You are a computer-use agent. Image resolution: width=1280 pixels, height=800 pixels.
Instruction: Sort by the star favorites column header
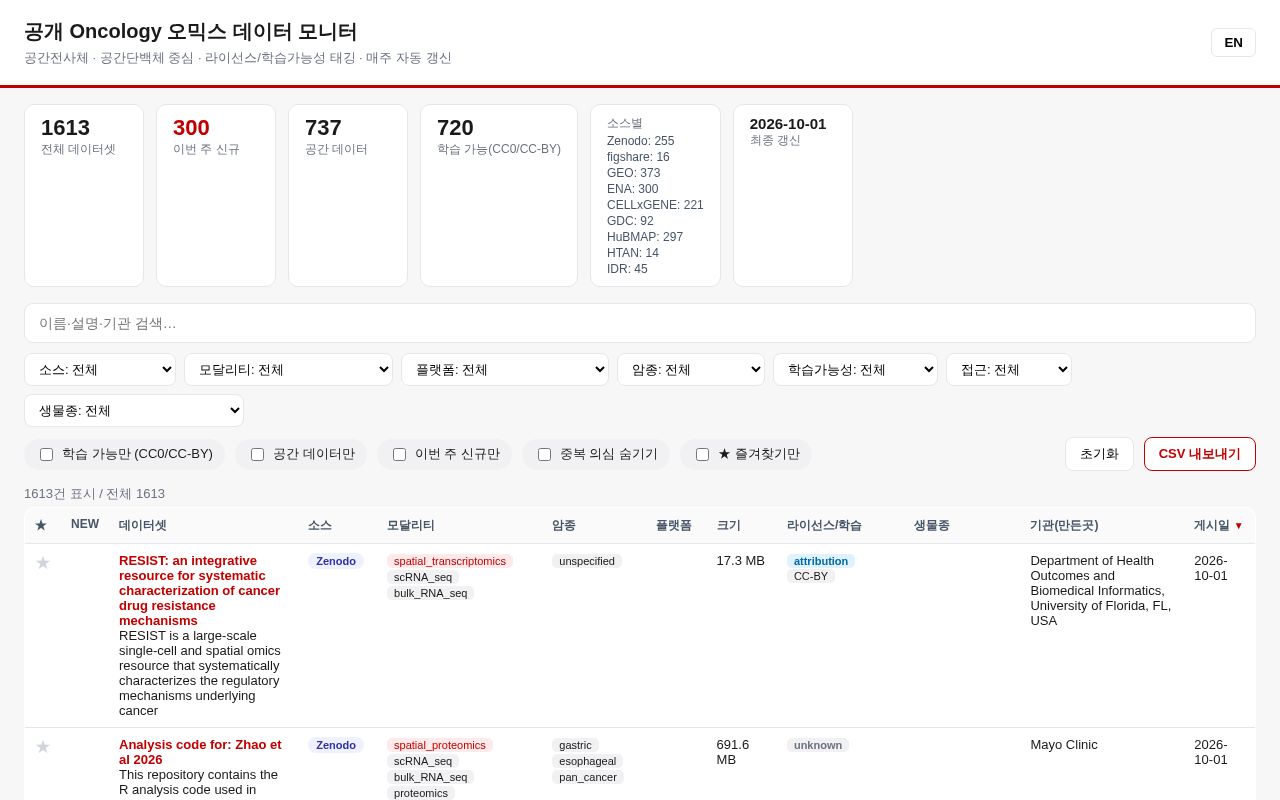pyautogui.click(x=41, y=525)
